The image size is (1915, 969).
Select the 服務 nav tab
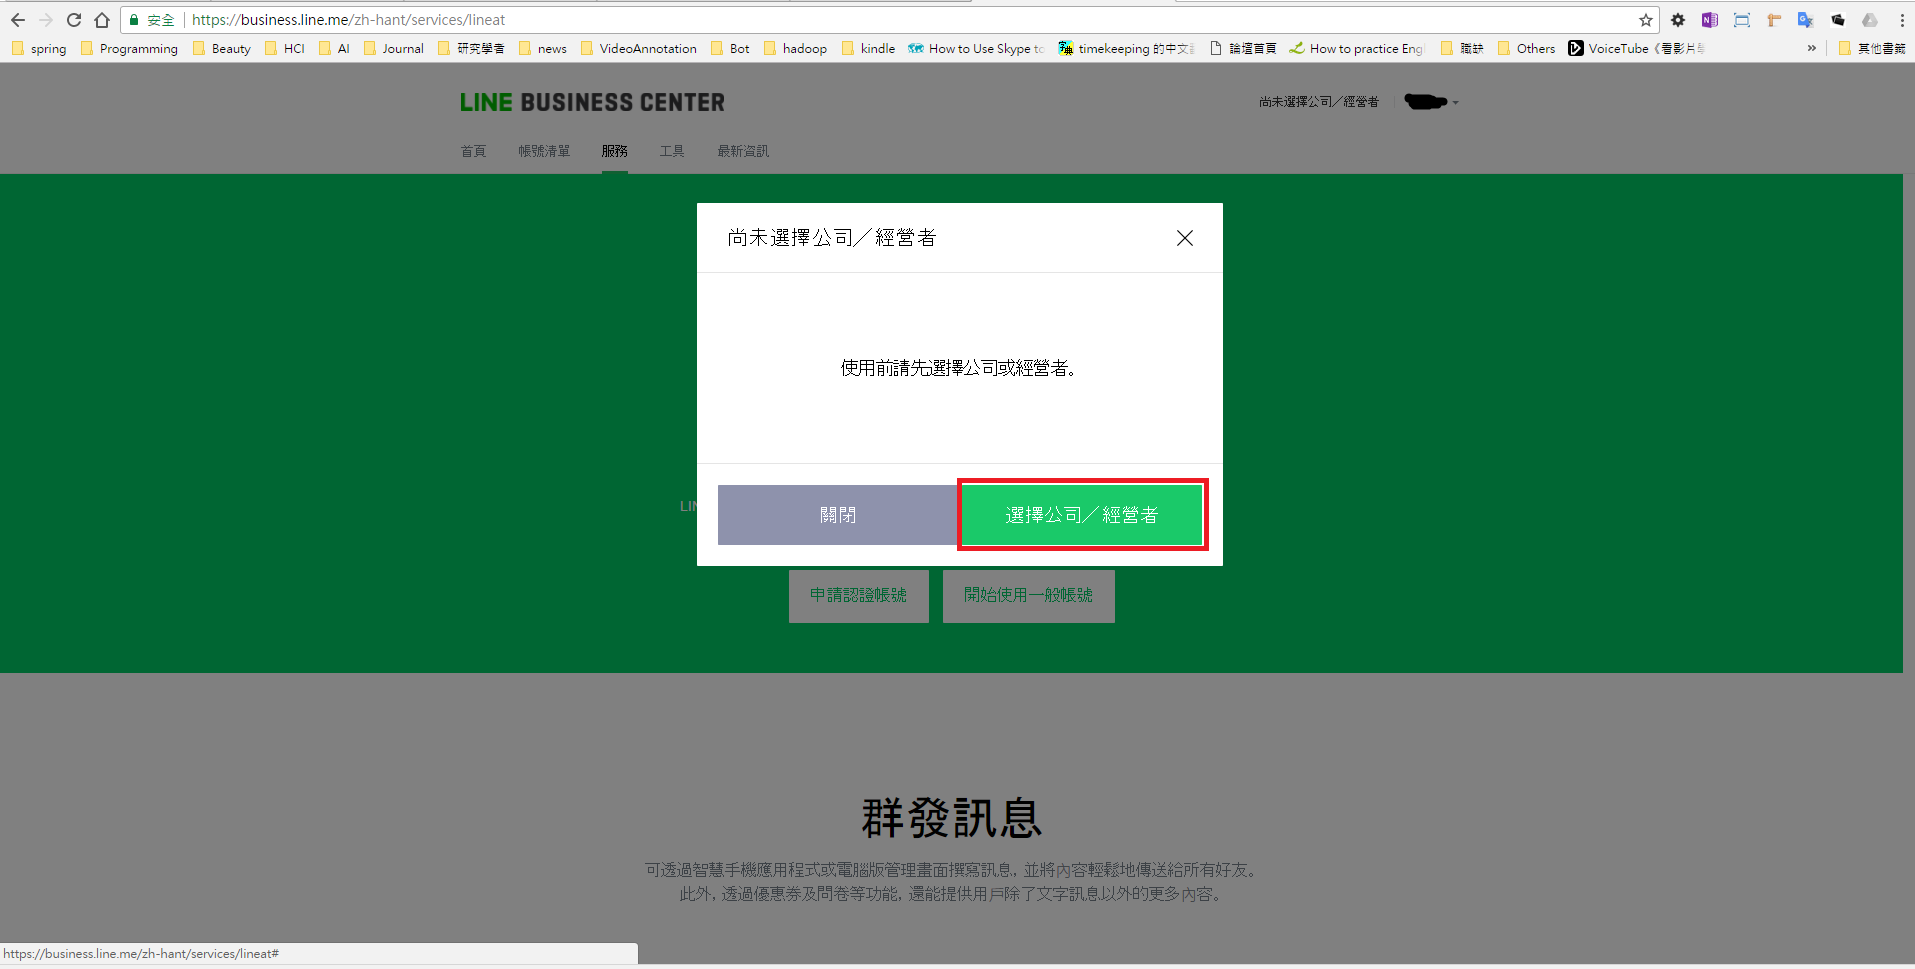(x=615, y=151)
